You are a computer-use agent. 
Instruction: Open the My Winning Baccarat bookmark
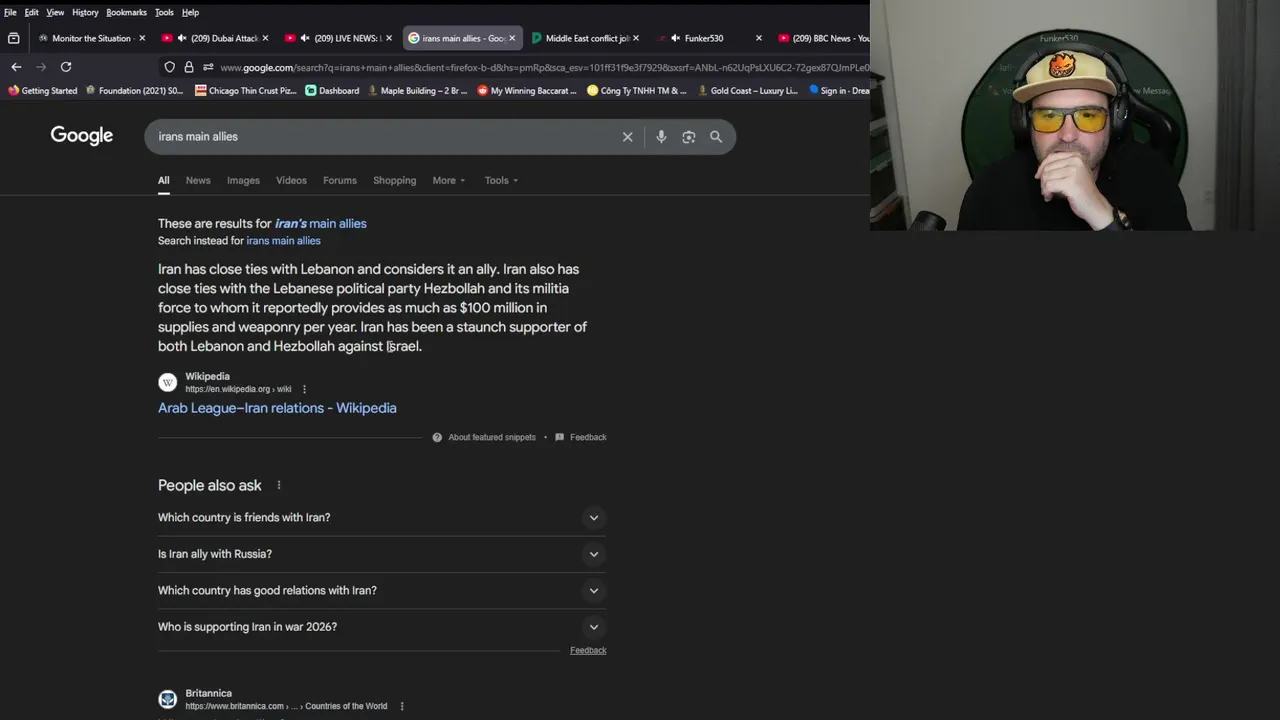[x=527, y=91]
